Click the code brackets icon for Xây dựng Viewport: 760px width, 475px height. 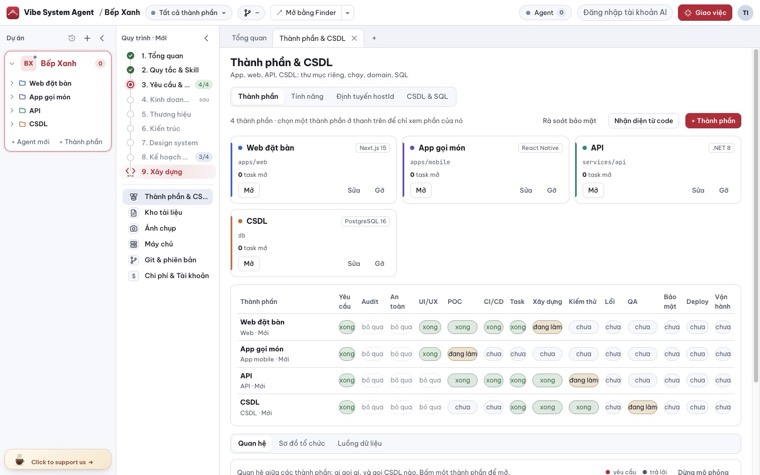click(x=130, y=171)
